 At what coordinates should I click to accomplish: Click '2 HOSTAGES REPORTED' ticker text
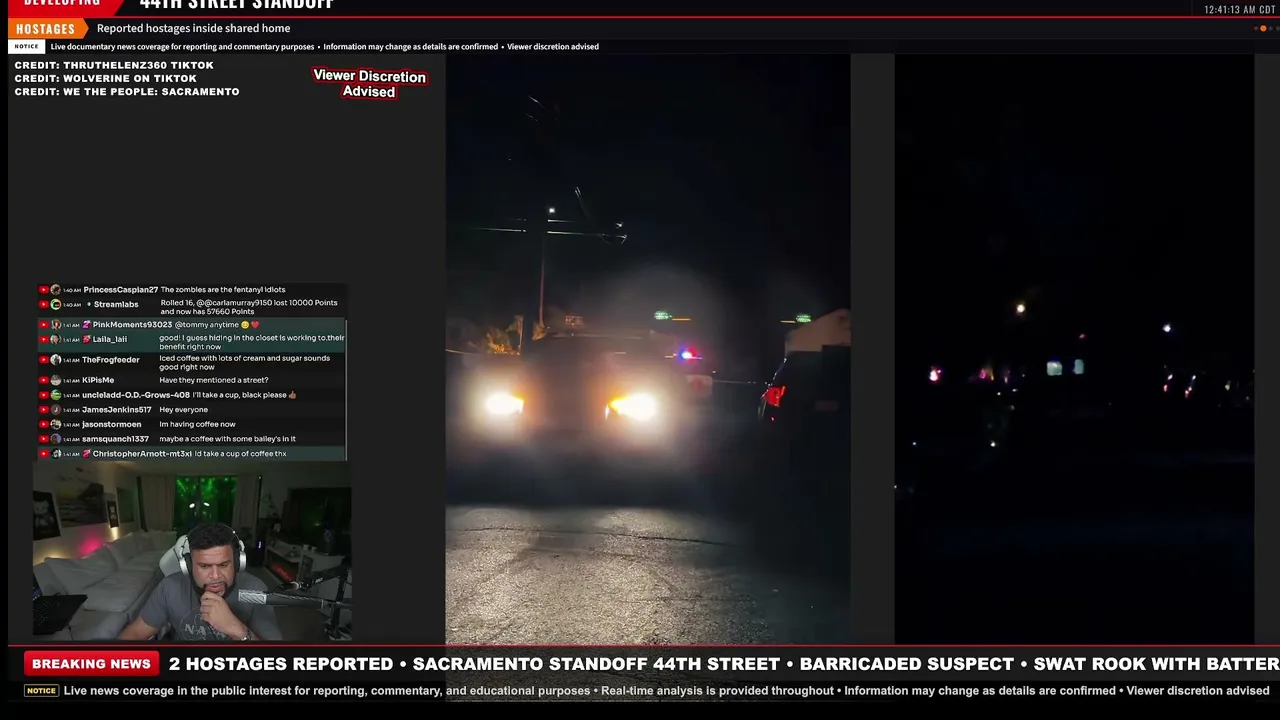(x=281, y=664)
